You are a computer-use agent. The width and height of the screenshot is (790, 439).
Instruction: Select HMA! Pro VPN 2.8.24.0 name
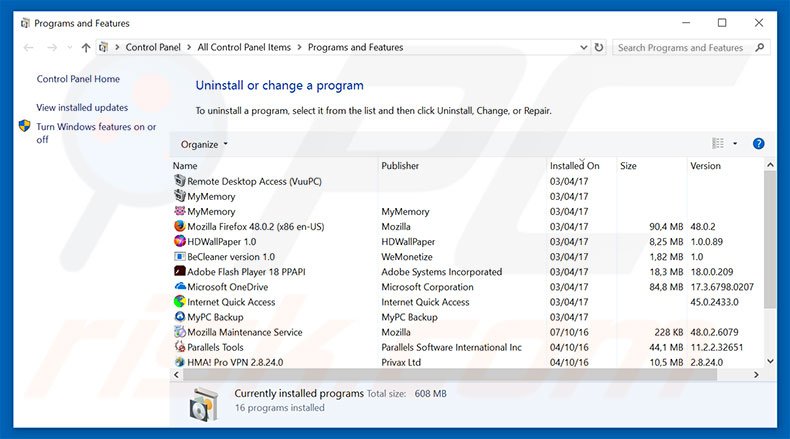[235, 362]
